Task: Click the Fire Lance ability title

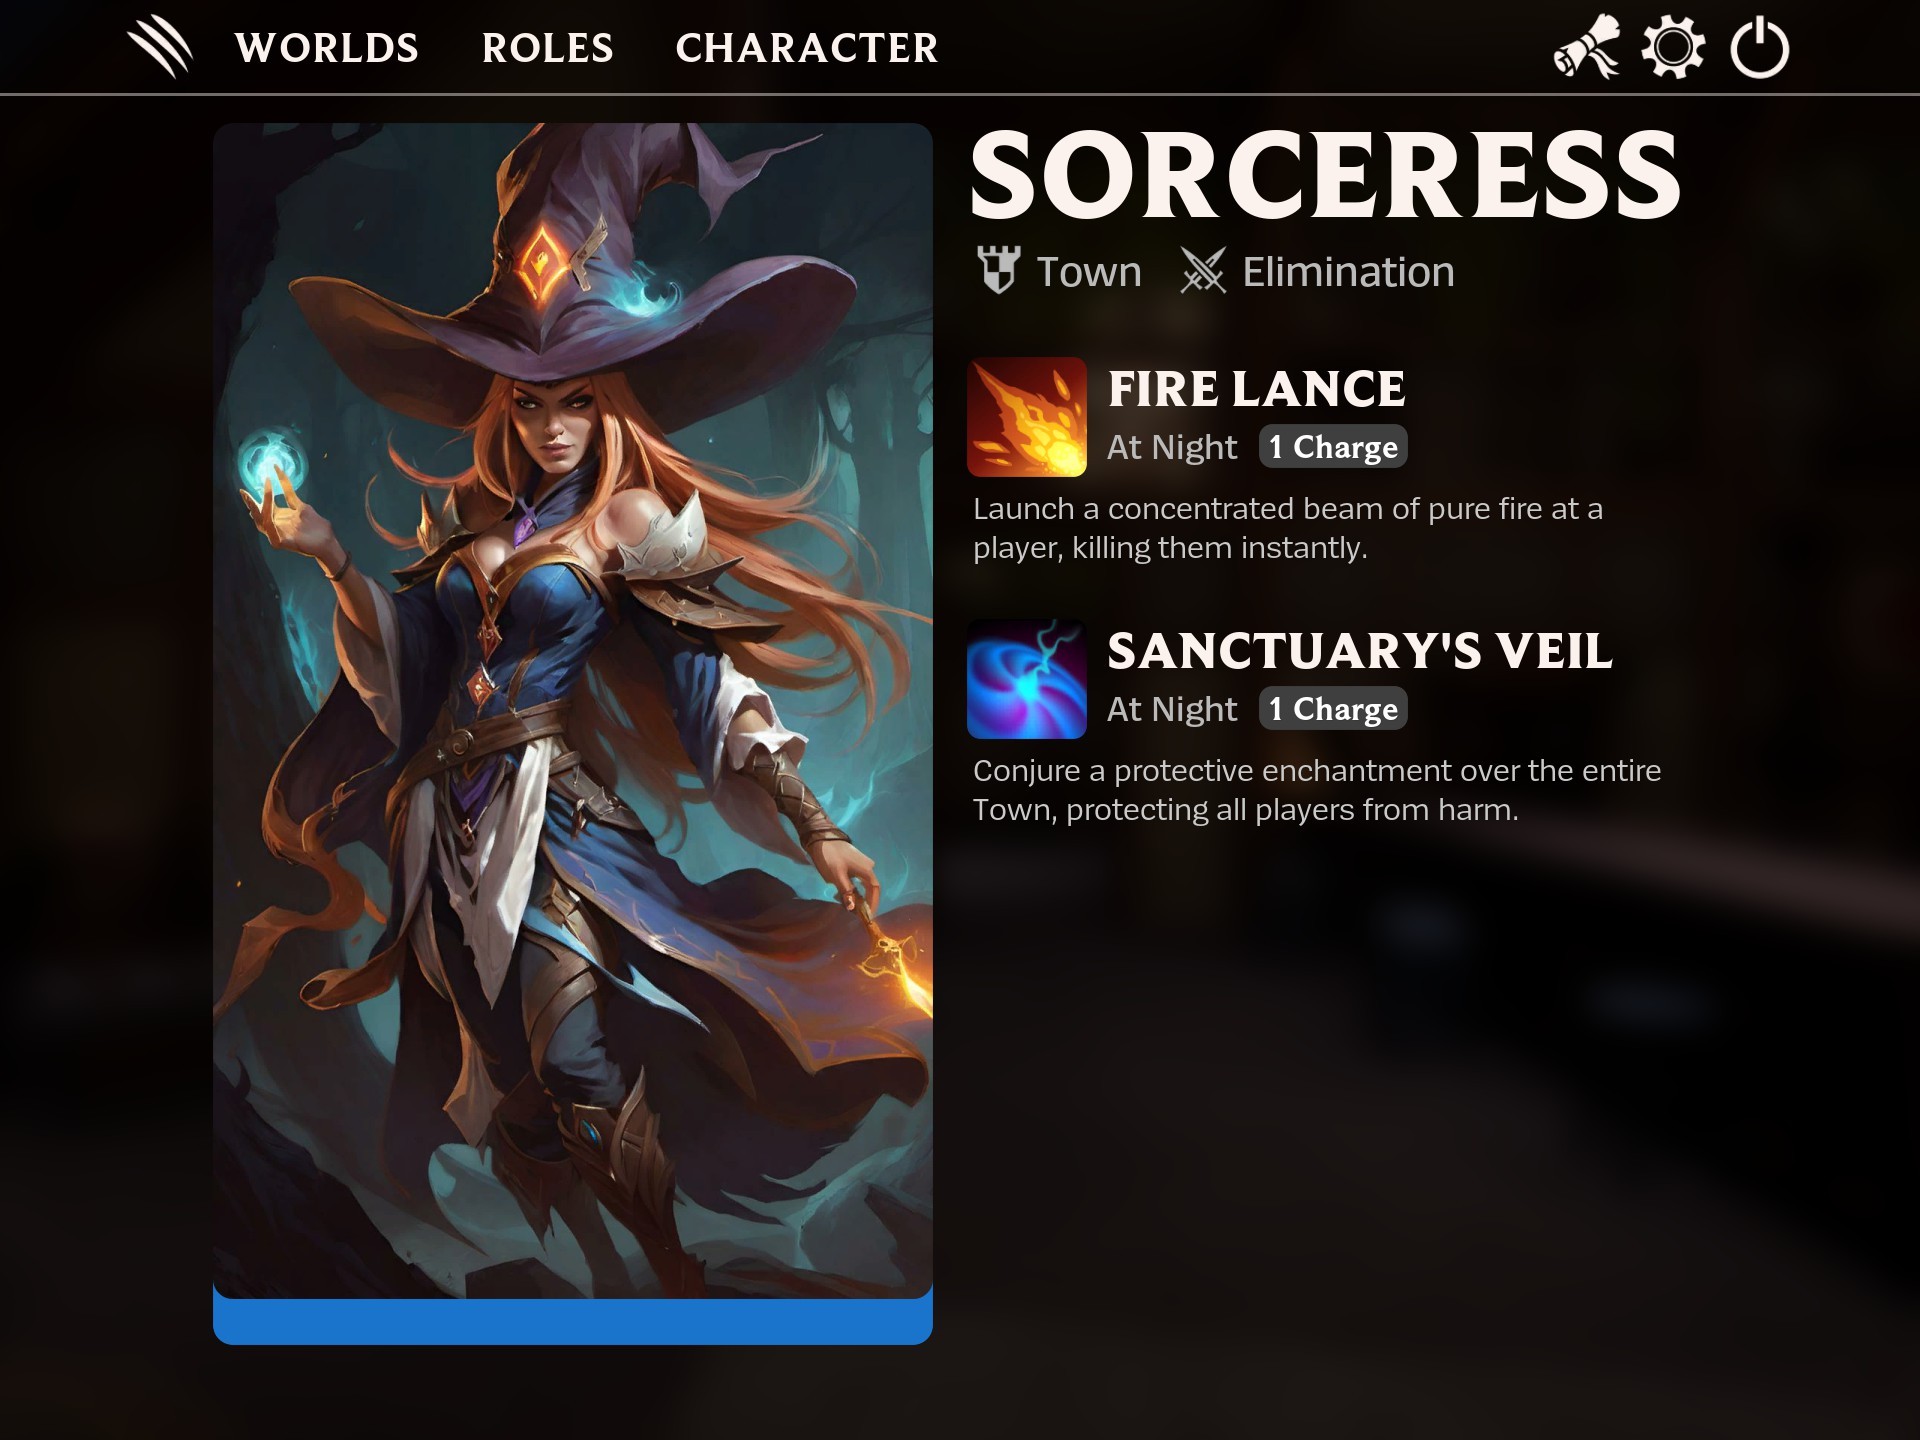Action: (x=1256, y=389)
